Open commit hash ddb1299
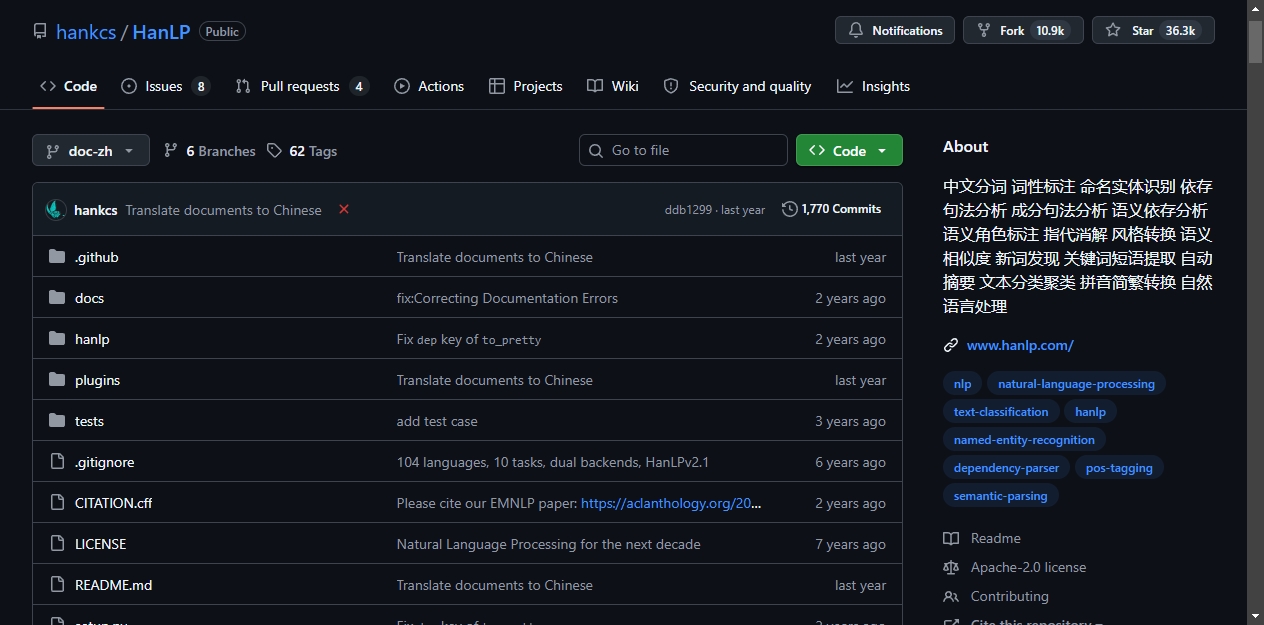 (688, 210)
